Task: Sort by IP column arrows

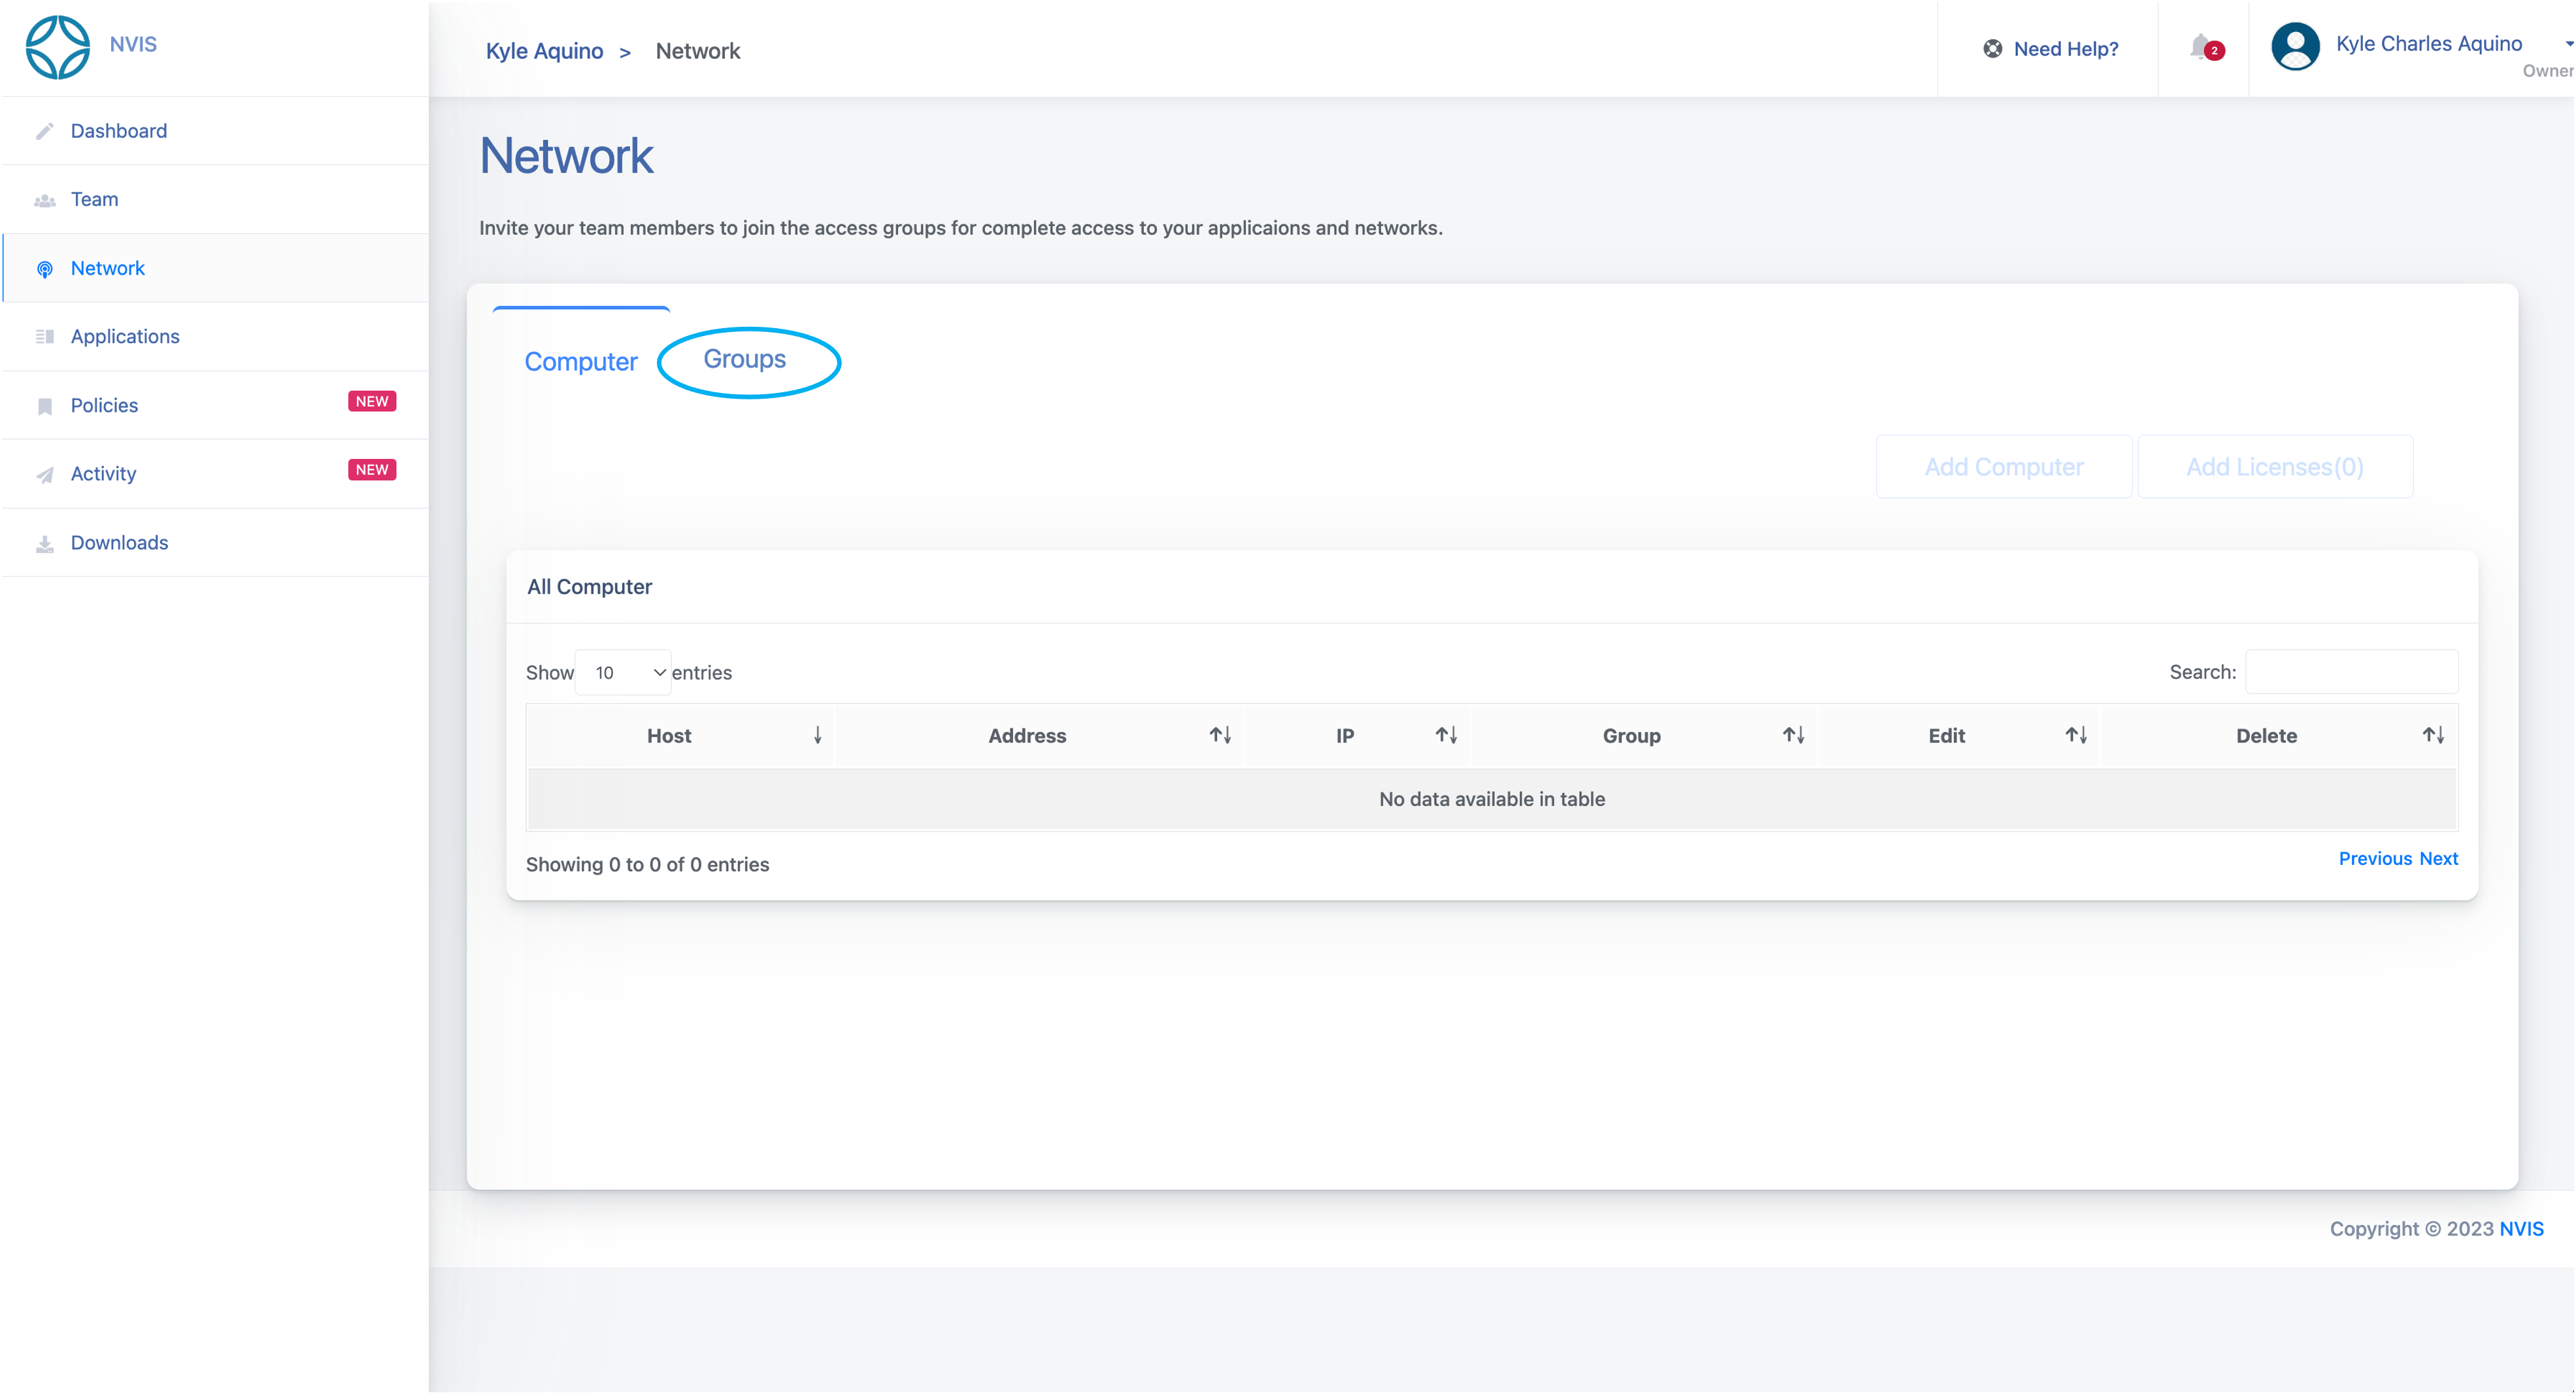Action: tap(1445, 736)
